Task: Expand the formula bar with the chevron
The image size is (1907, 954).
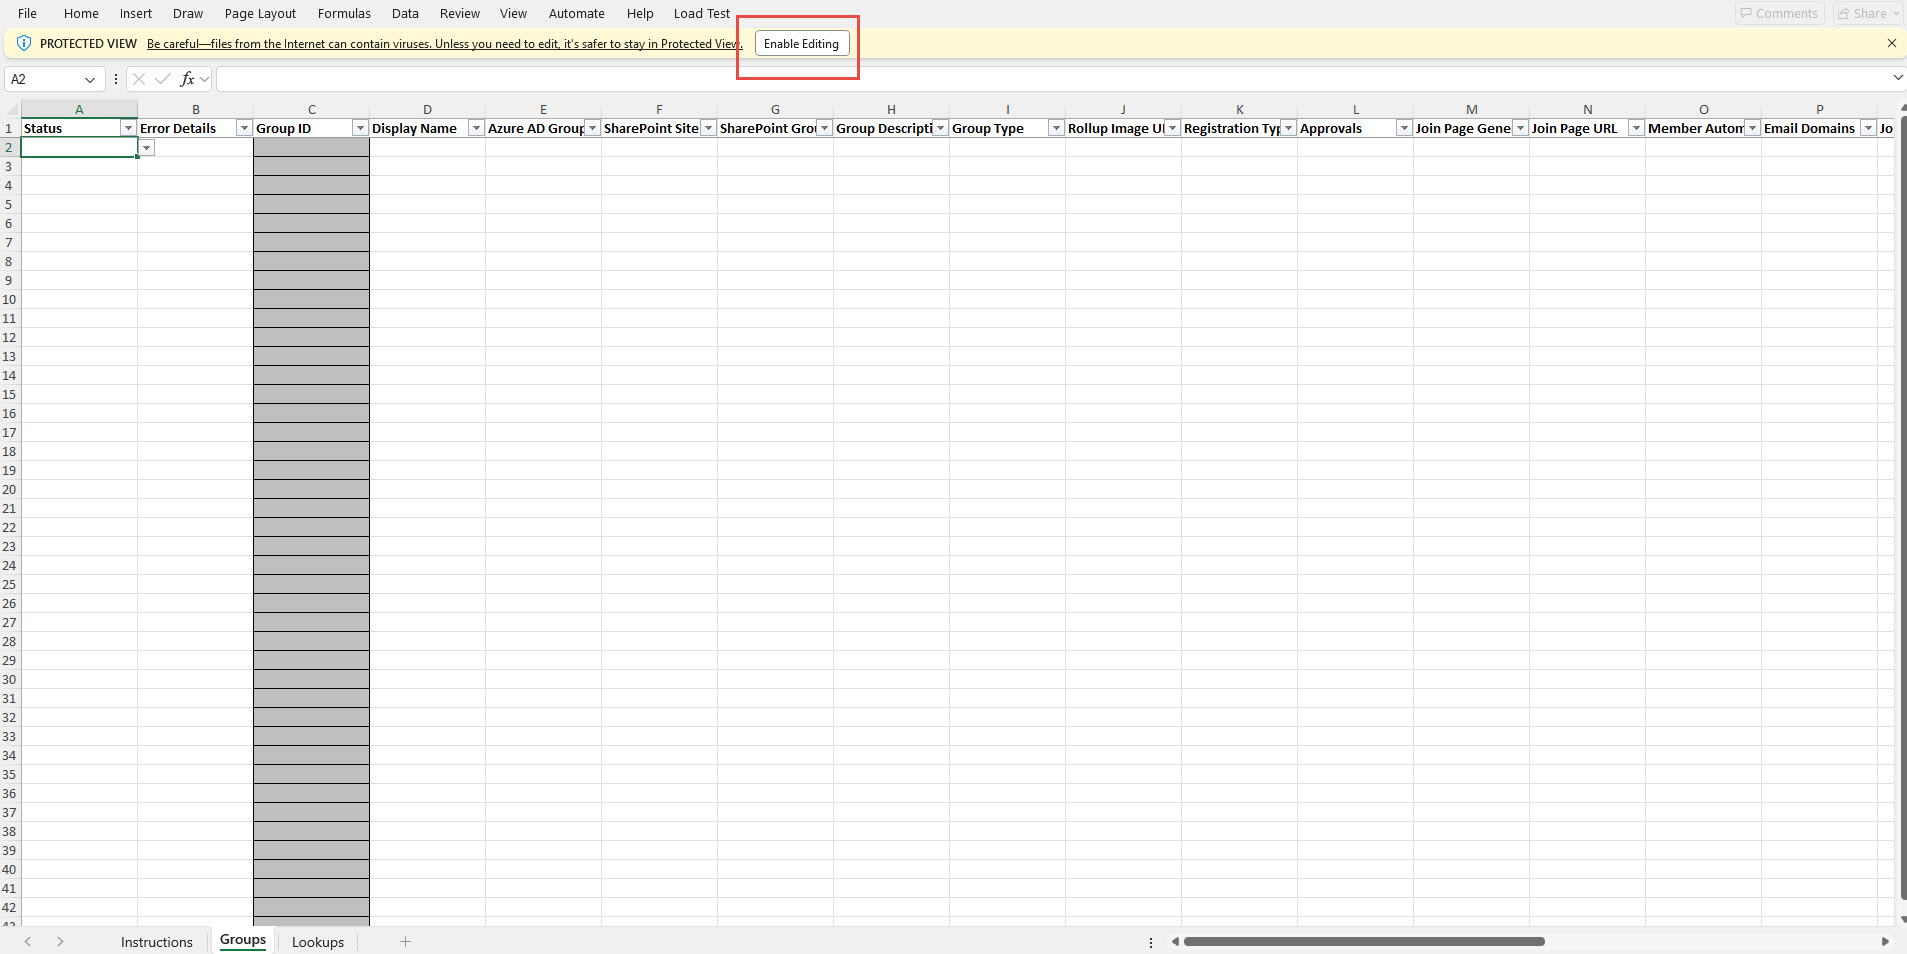Action: pyautogui.click(x=1897, y=78)
